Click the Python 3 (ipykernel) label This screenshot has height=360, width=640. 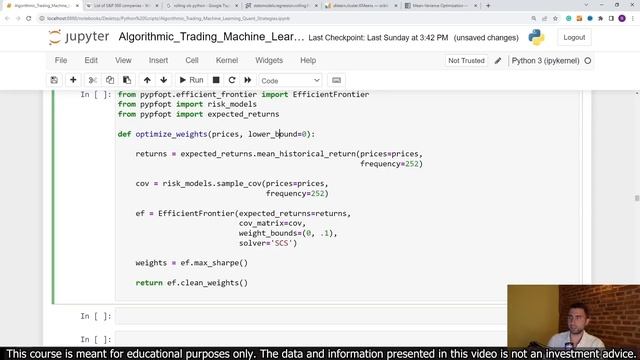tap(545, 61)
